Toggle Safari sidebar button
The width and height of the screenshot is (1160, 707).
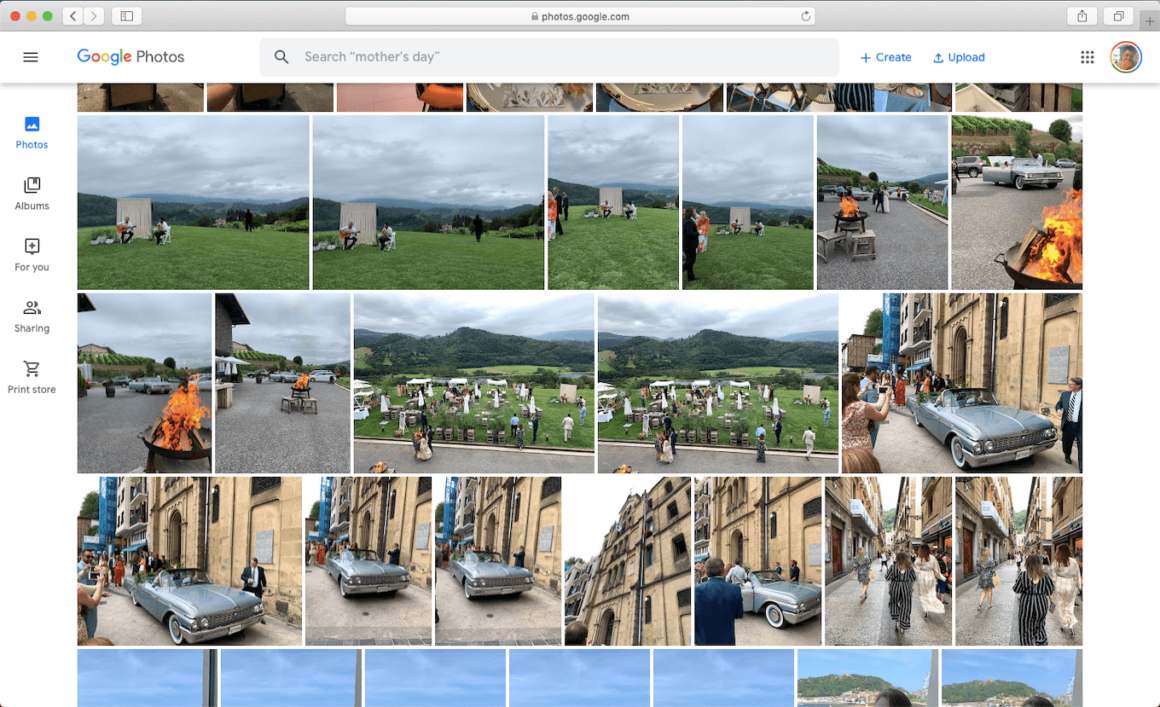127,16
